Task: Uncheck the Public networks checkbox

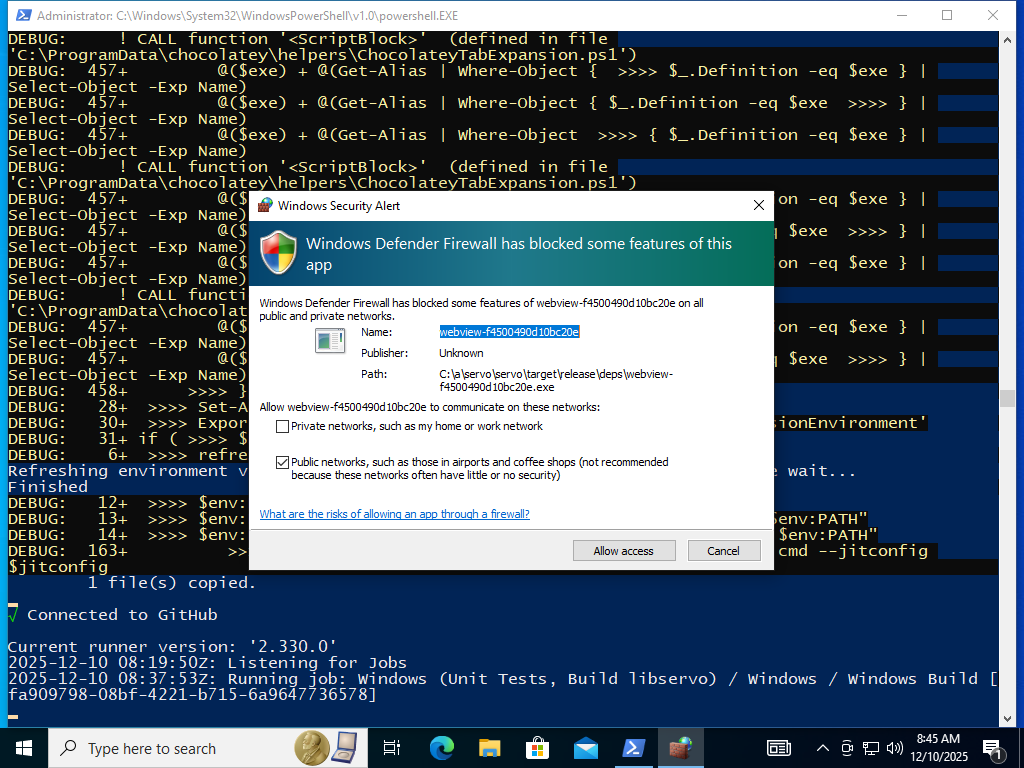Action: click(282, 462)
